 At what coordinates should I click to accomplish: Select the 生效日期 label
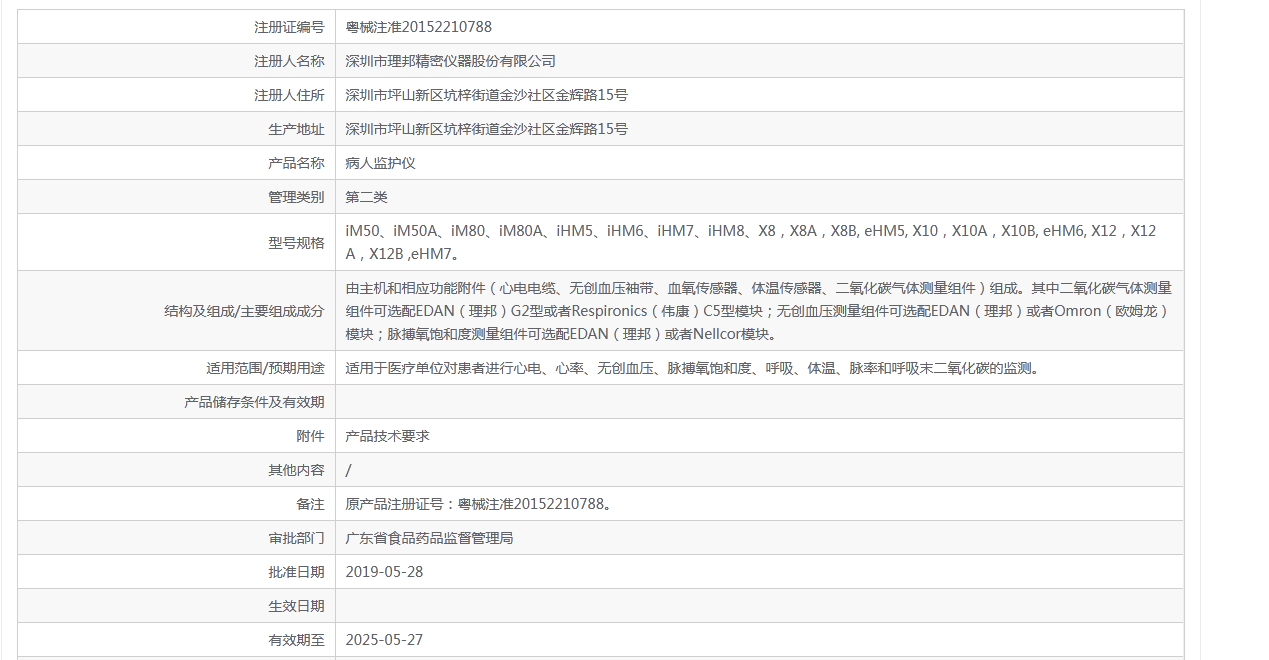click(296, 606)
